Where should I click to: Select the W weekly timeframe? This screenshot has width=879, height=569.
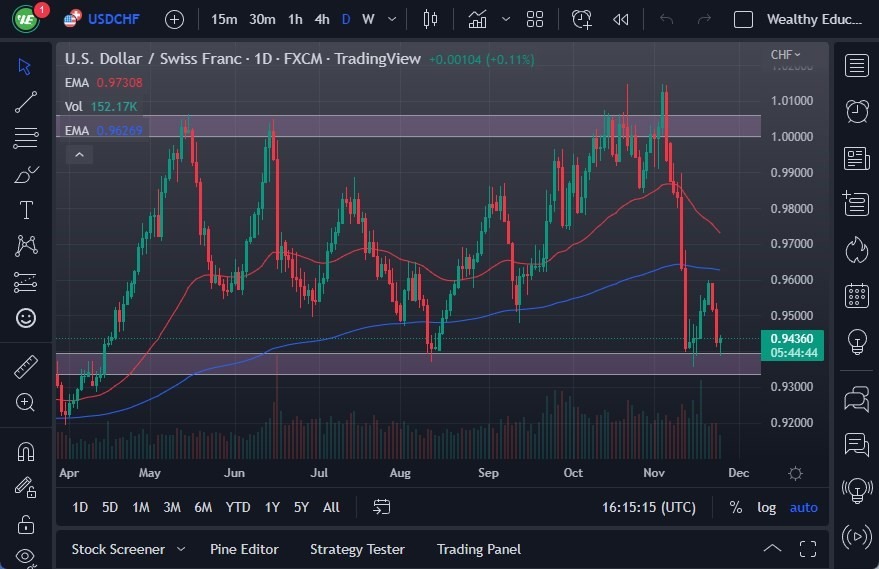pyautogui.click(x=368, y=20)
